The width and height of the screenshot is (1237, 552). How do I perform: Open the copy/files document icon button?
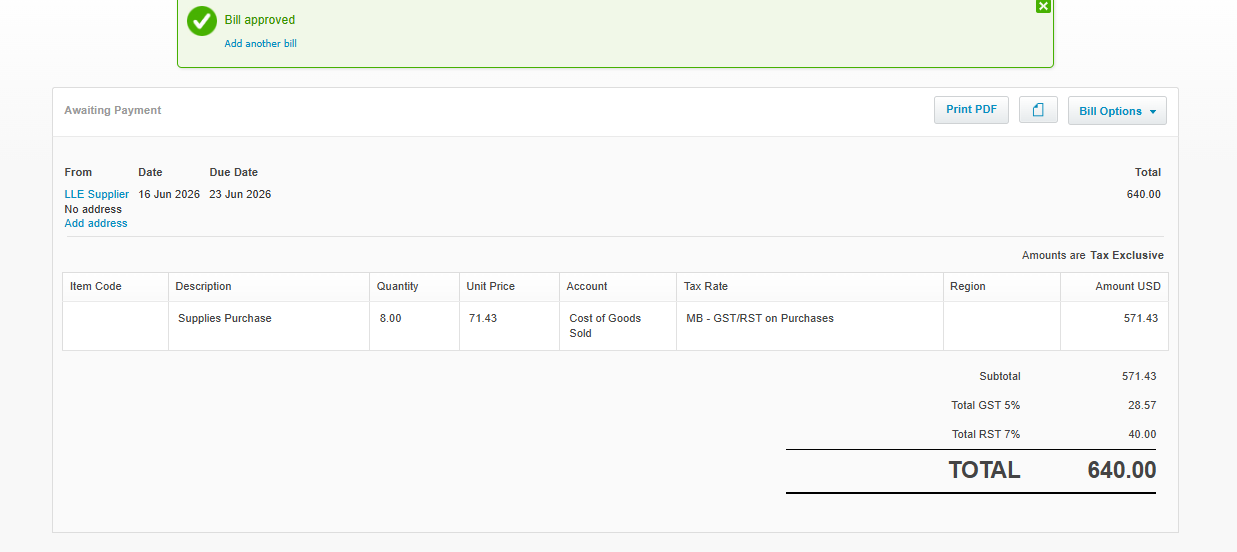[1038, 110]
